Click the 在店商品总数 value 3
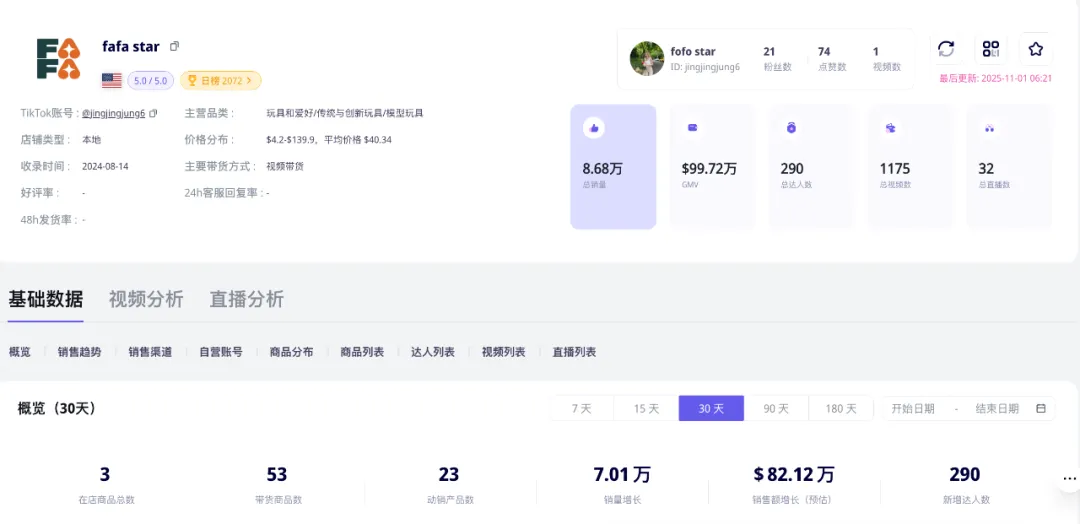Screen dimensions: 1080x524 tap(105, 474)
